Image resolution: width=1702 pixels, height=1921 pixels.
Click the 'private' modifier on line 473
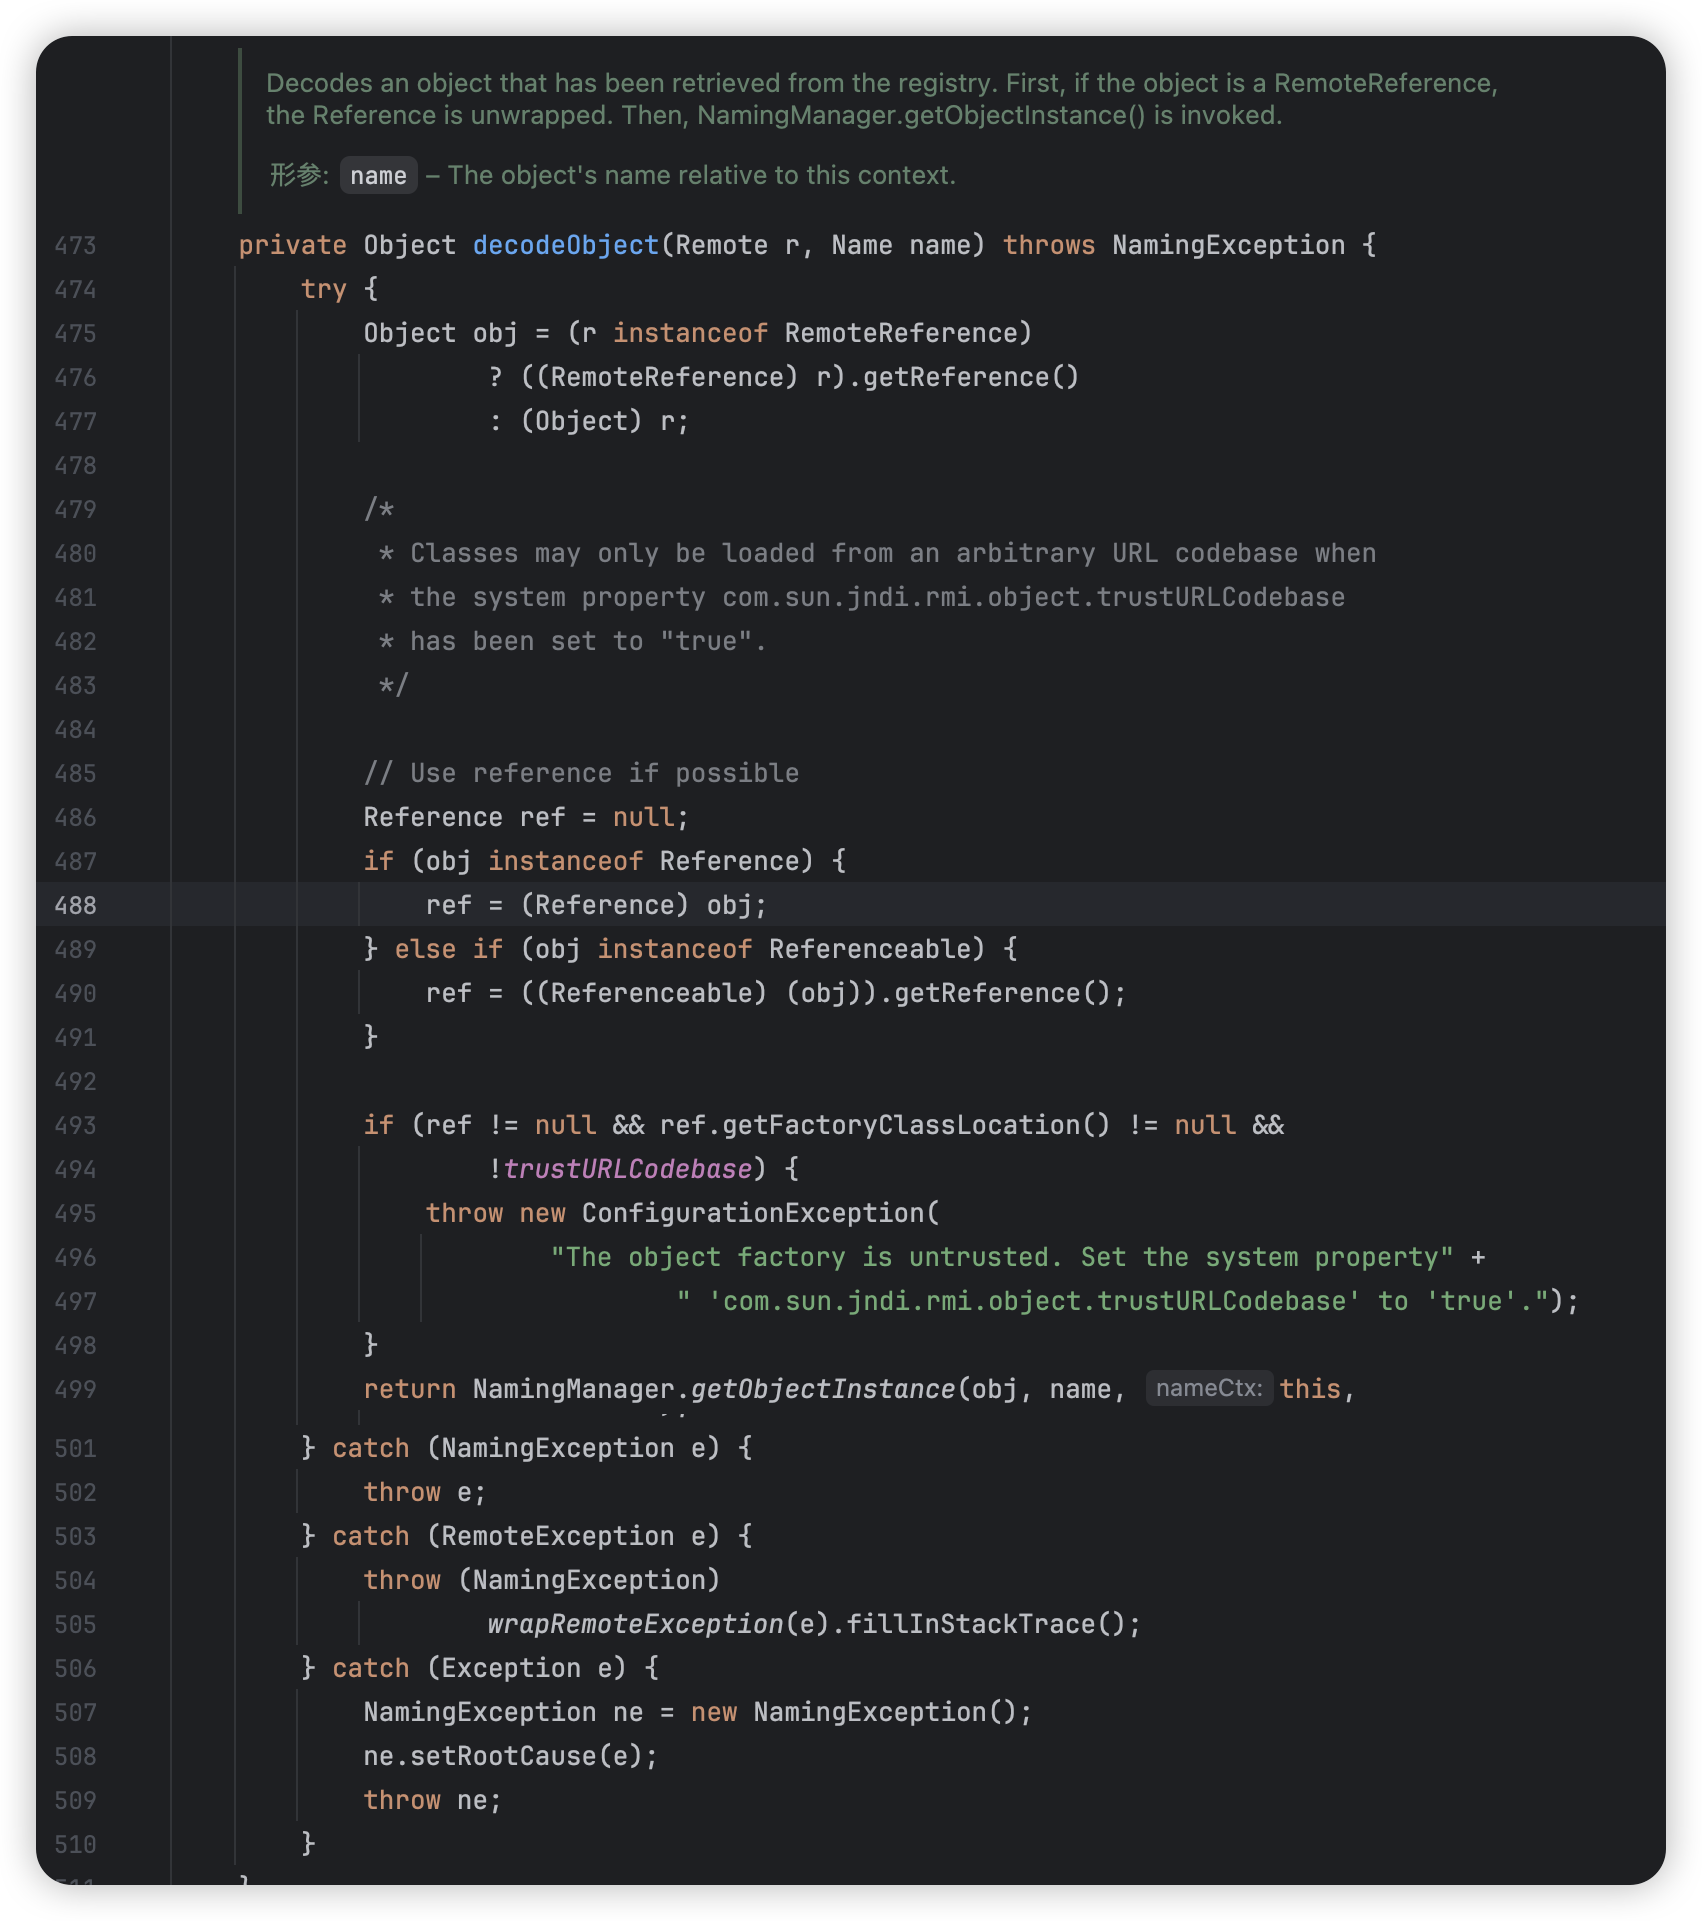[x=293, y=245]
